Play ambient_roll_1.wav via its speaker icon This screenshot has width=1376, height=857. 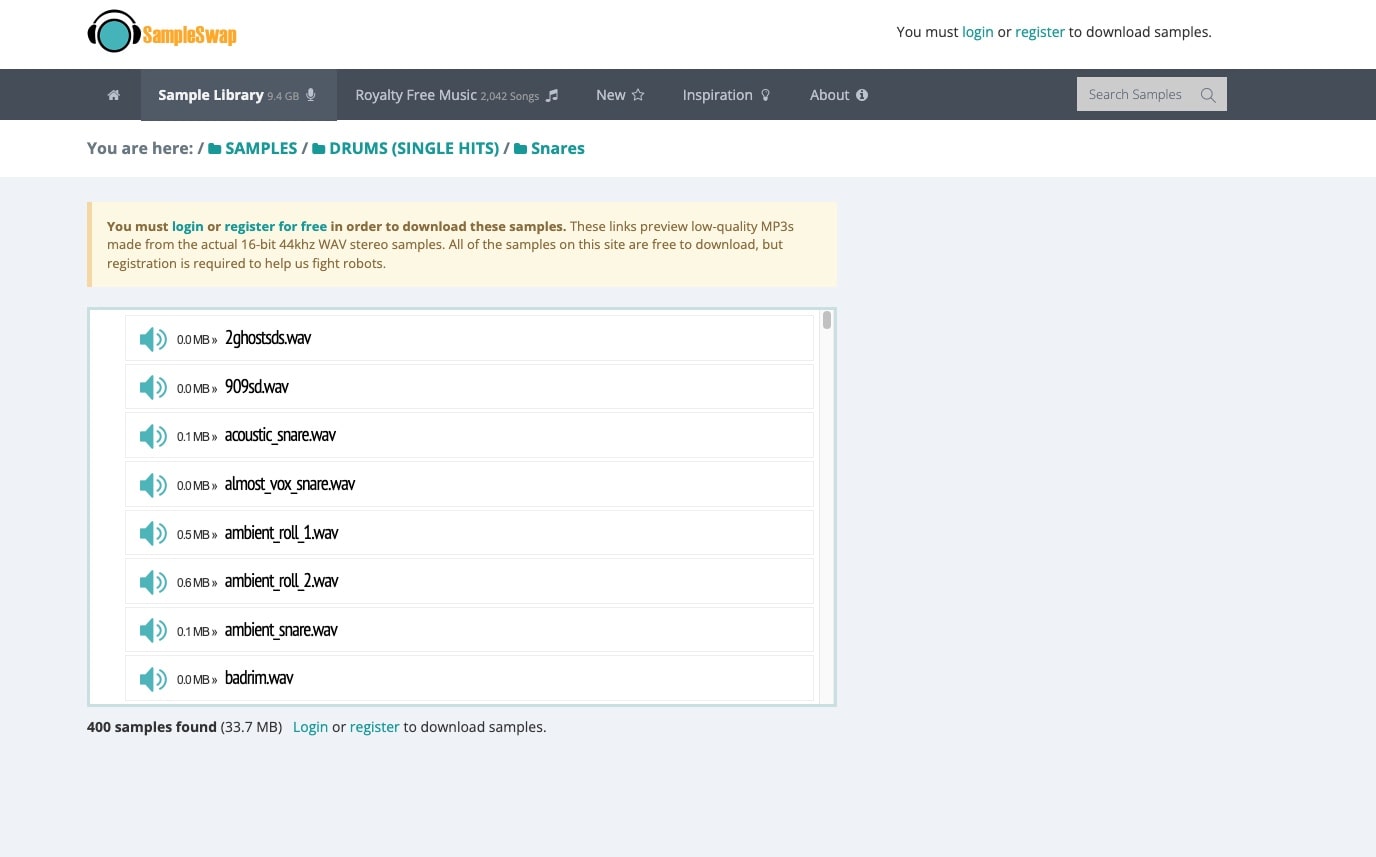(152, 534)
